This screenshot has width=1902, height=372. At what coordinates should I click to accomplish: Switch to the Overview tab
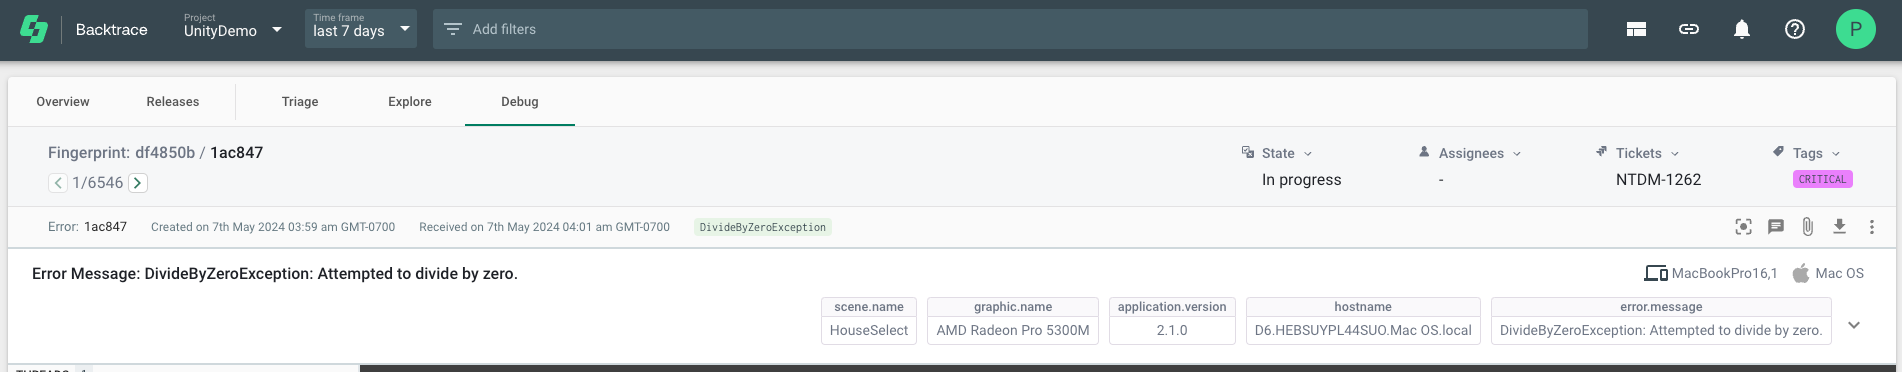click(63, 102)
